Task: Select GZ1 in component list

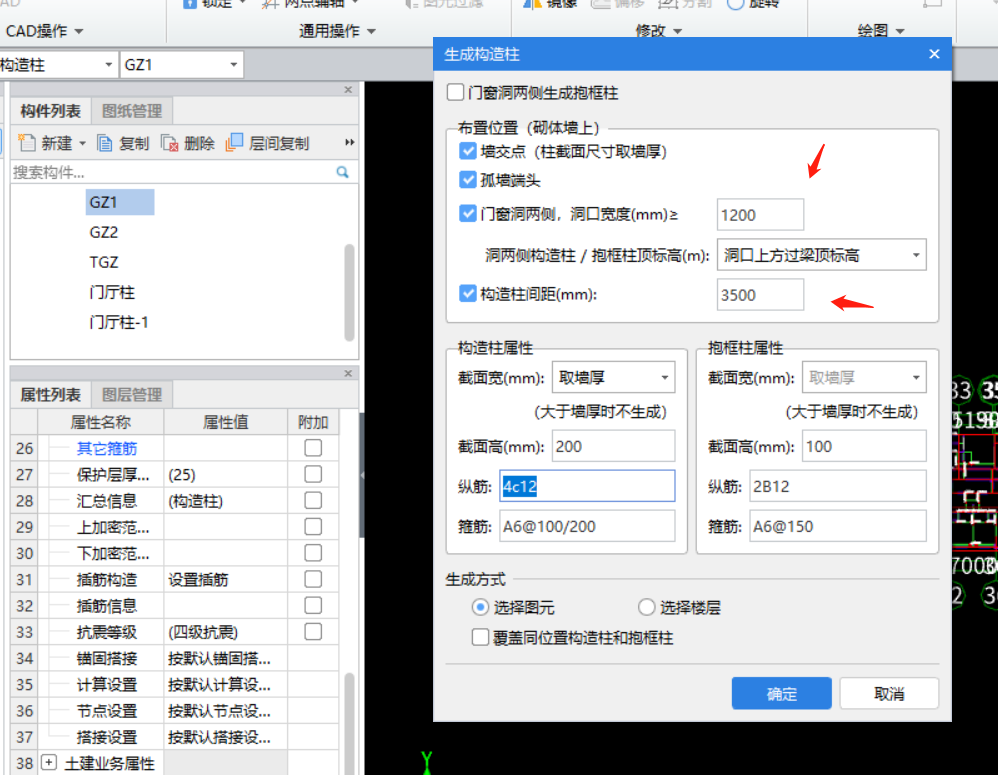Action: point(119,202)
